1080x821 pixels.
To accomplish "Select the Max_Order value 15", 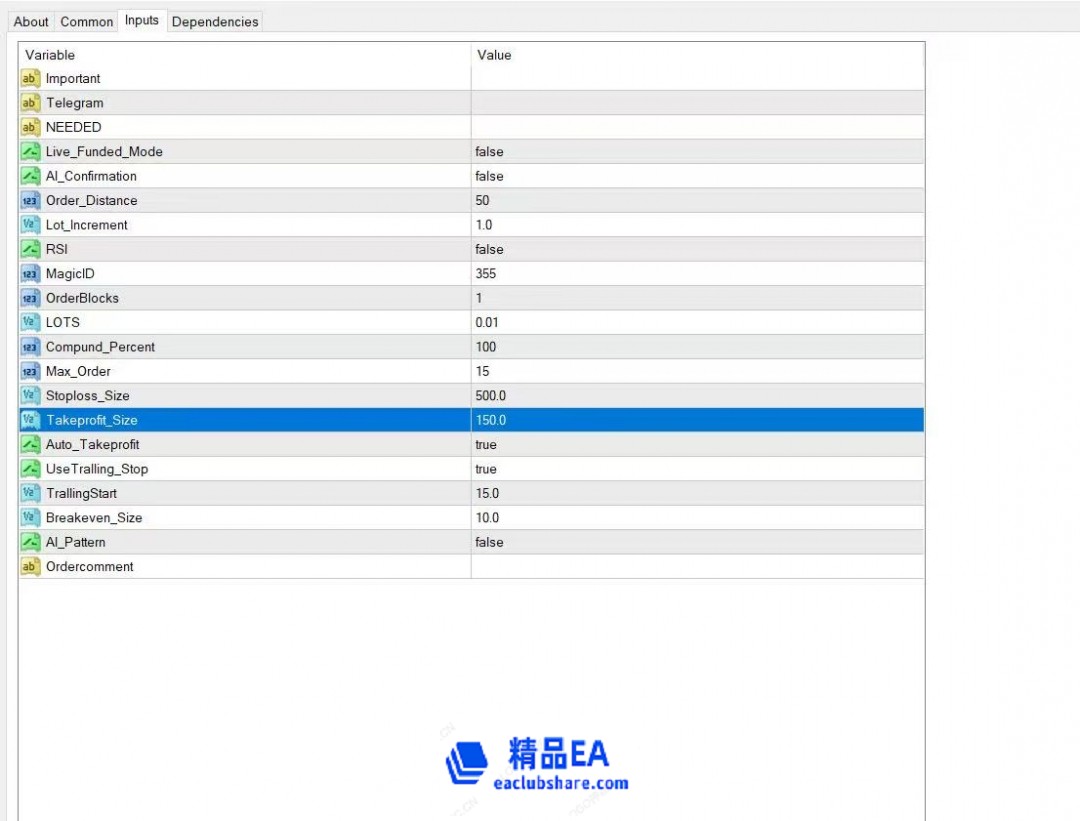I will coord(482,371).
